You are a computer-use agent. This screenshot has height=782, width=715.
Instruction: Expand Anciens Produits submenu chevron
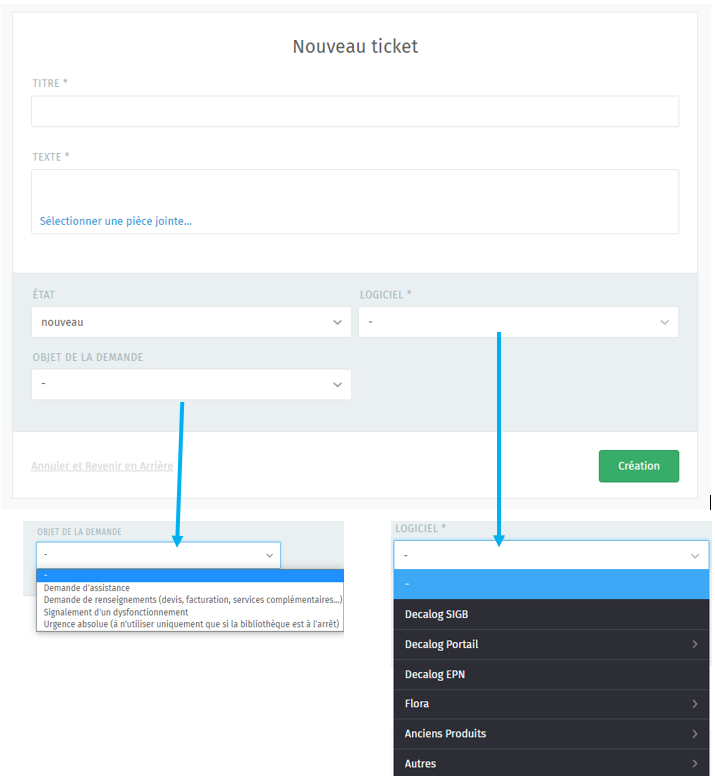695,734
